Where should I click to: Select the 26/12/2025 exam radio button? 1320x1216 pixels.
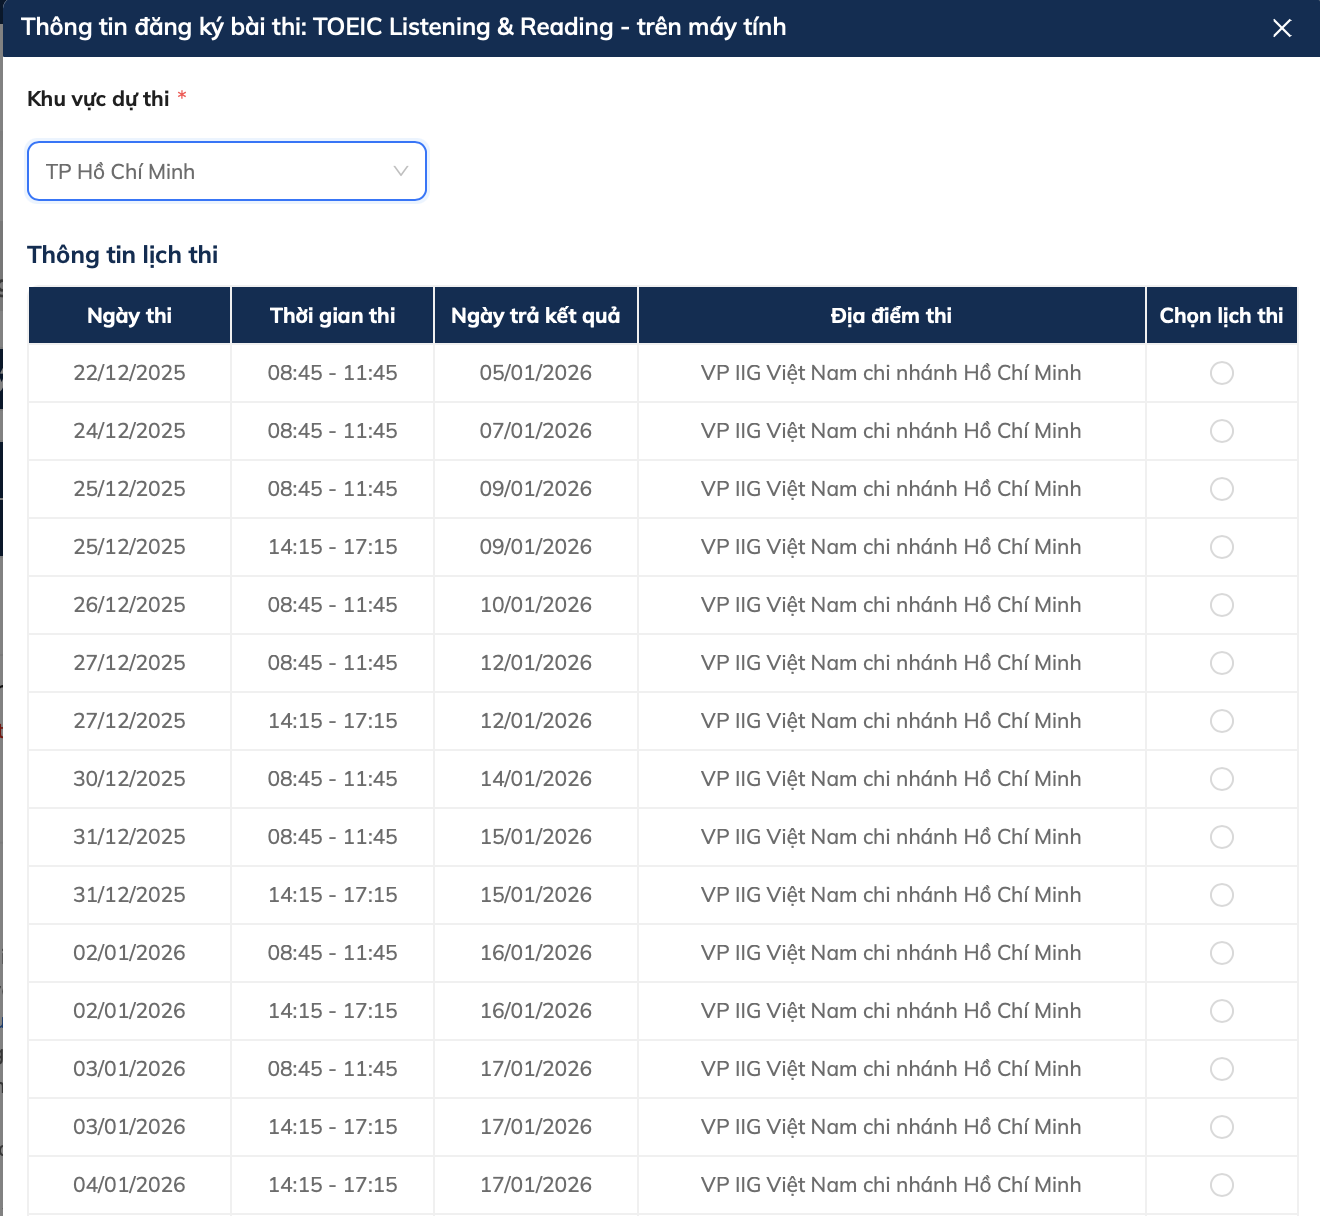[1221, 605]
